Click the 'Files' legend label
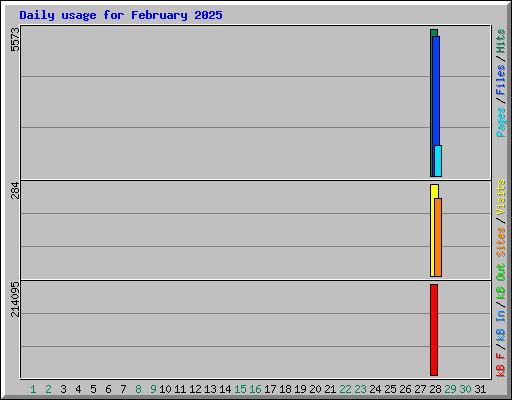 click(x=500, y=80)
